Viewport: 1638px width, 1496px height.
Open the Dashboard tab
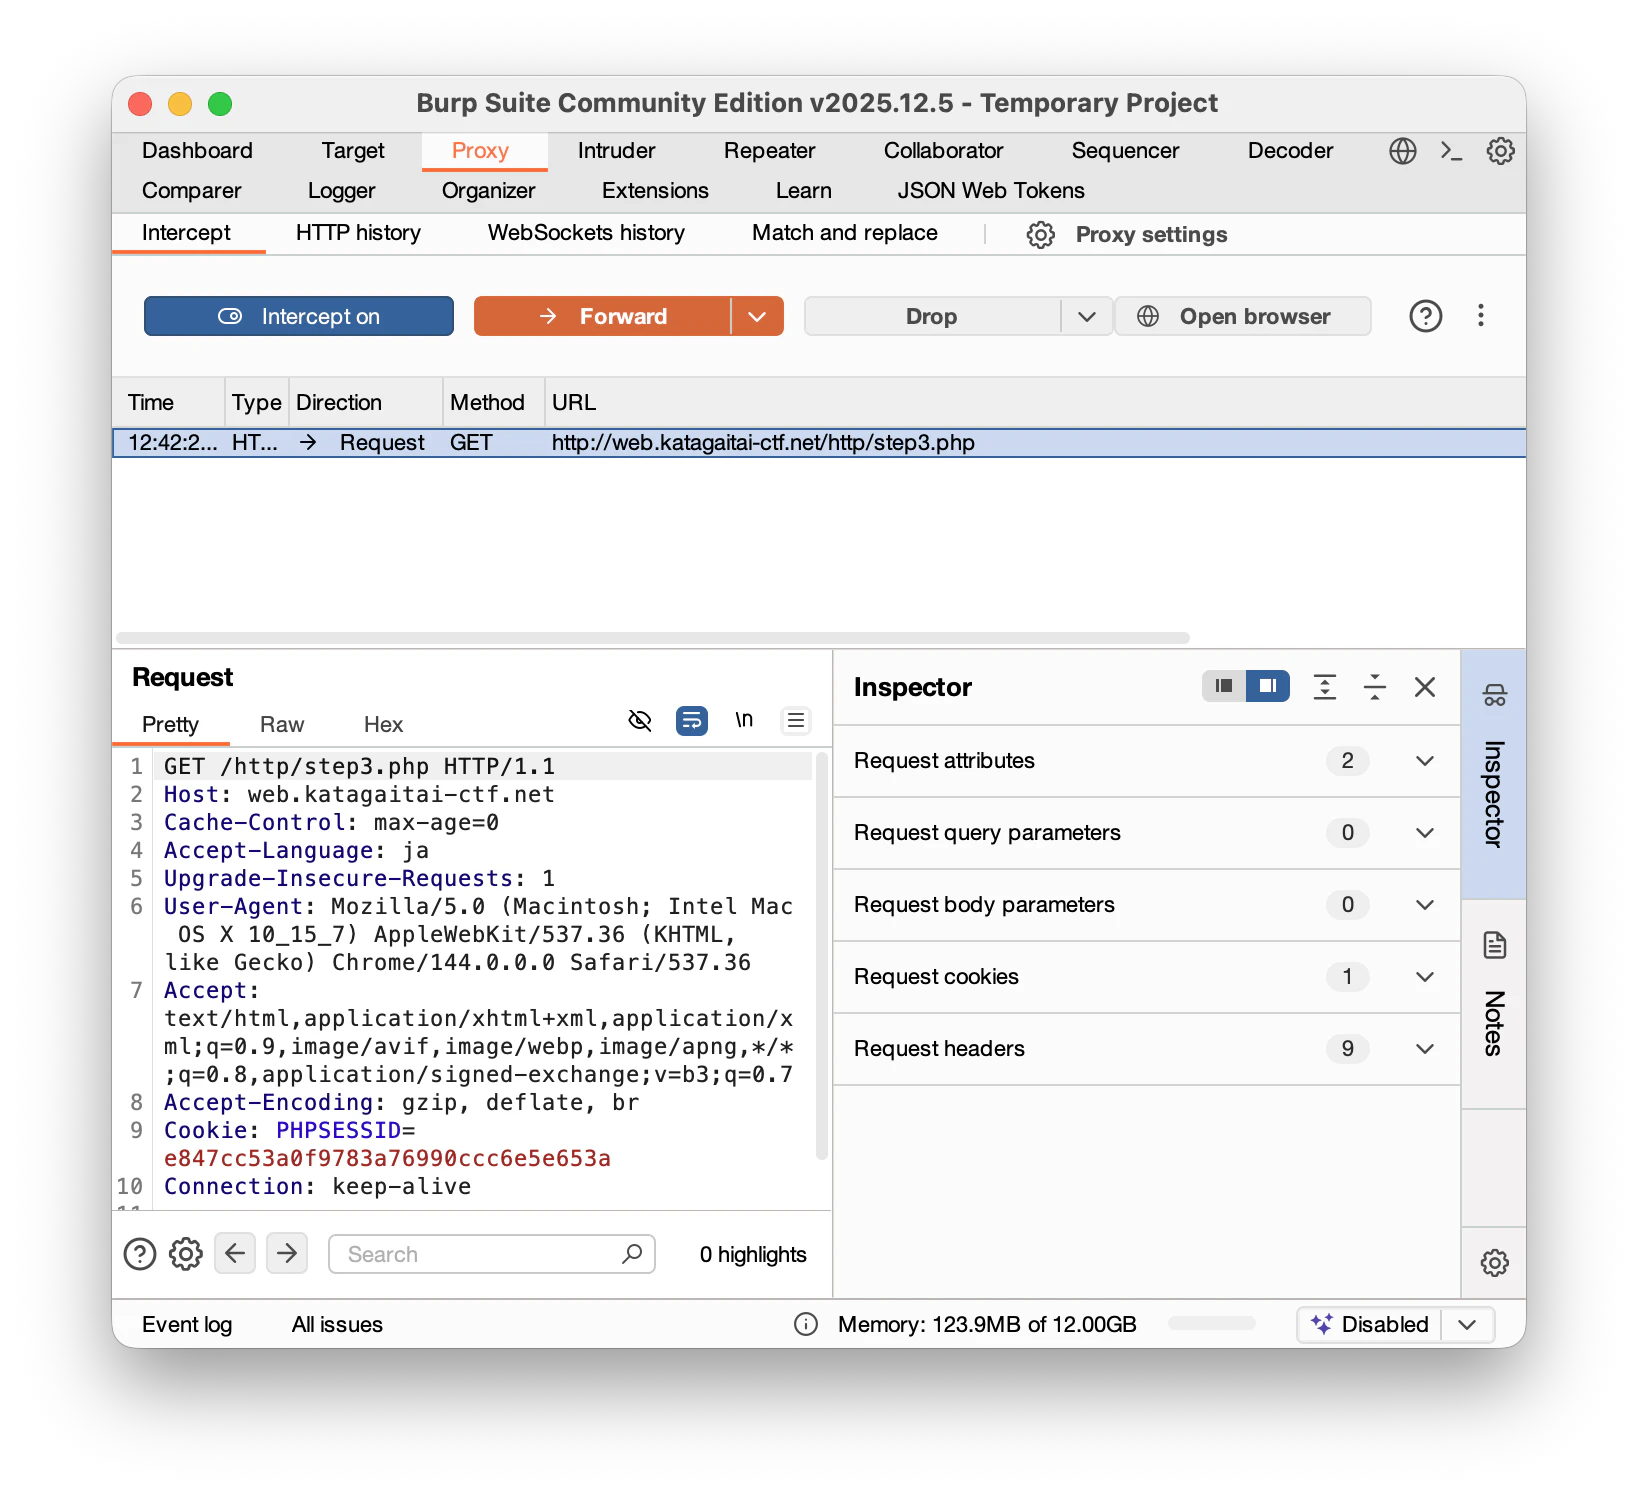tap(197, 151)
